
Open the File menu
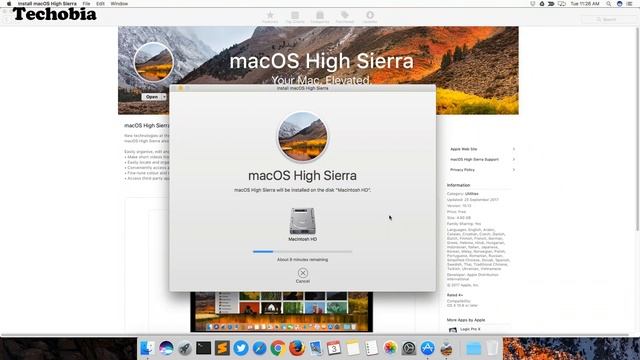pos(87,4)
